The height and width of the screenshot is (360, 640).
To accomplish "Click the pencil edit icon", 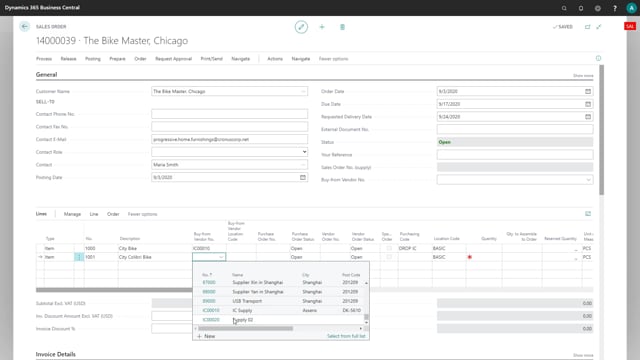I will tap(301, 27).
